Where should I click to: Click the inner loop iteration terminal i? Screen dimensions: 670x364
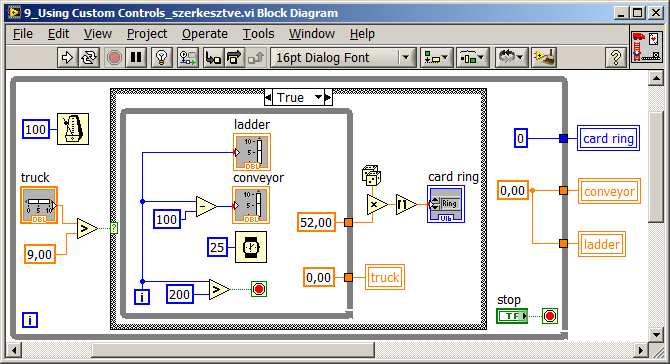point(142,296)
